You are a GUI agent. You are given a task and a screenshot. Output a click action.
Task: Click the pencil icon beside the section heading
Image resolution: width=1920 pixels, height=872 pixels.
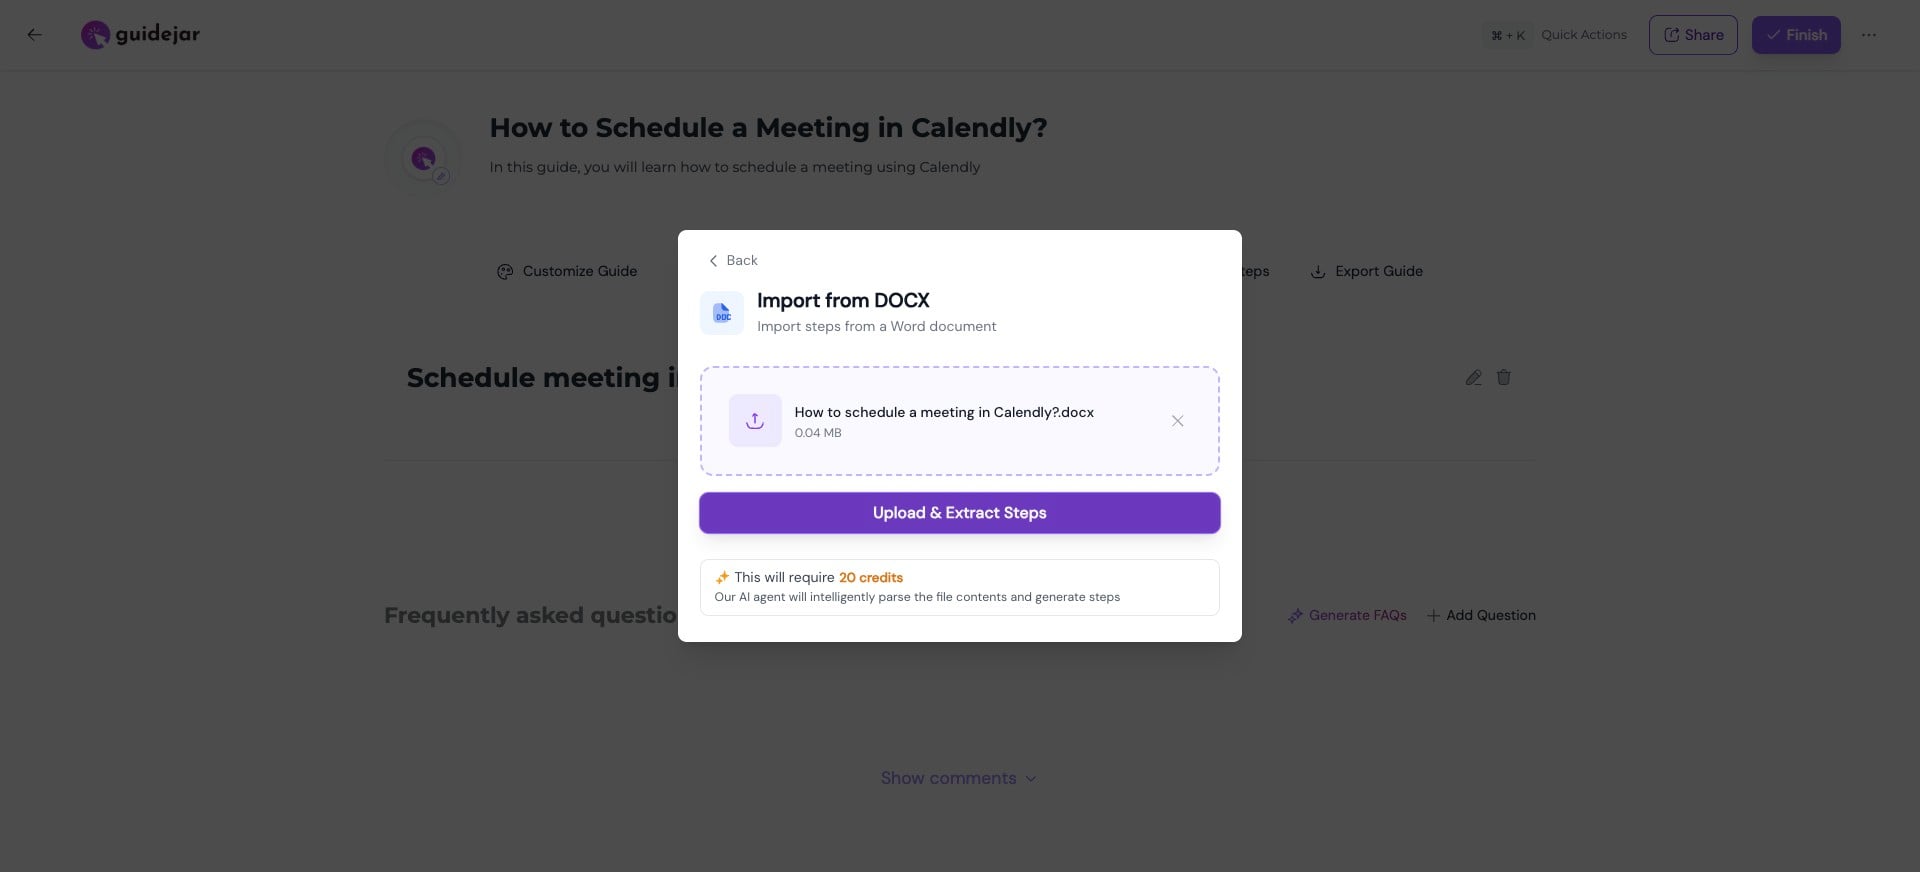click(x=1472, y=377)
